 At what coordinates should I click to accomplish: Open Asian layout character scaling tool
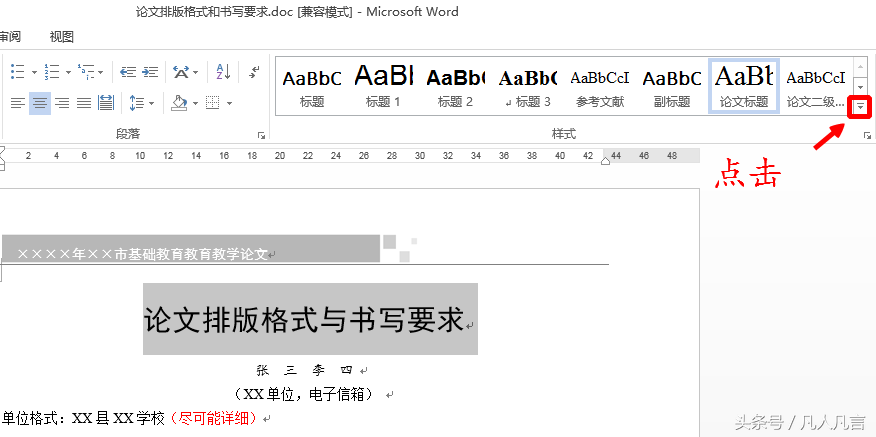click(x=180, y=72)
